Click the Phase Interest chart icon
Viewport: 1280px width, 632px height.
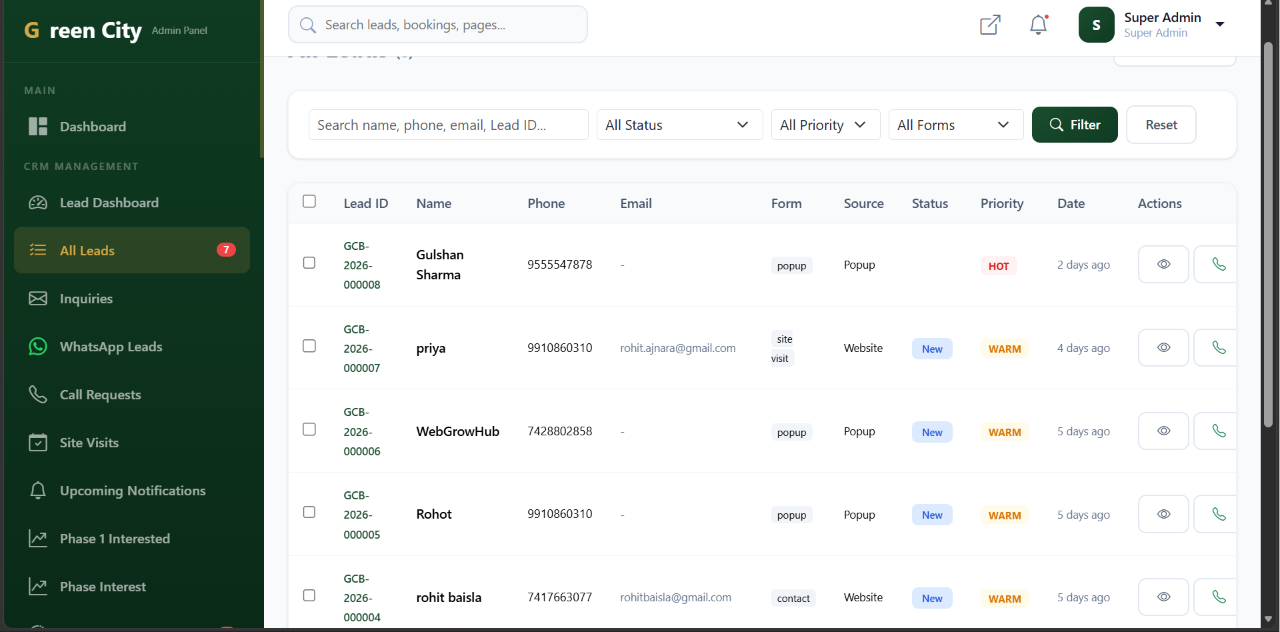tap(38, 586)
